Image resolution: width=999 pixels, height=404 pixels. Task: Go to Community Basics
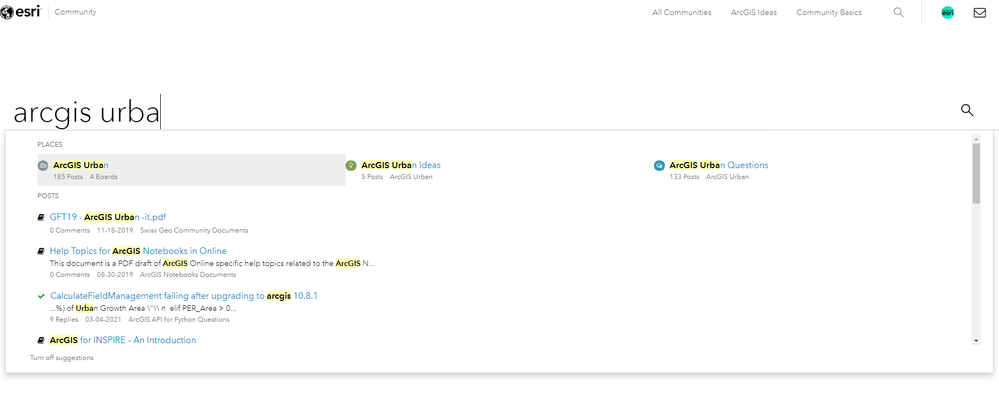pos(829,13)
